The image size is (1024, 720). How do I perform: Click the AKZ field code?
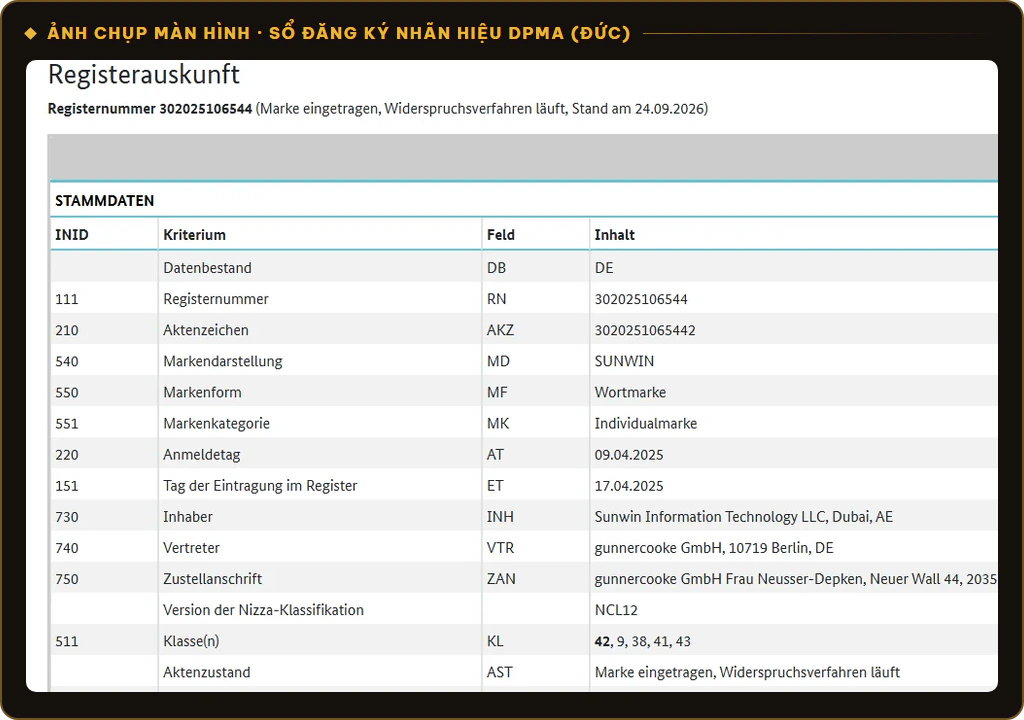(x=500, y=330)
